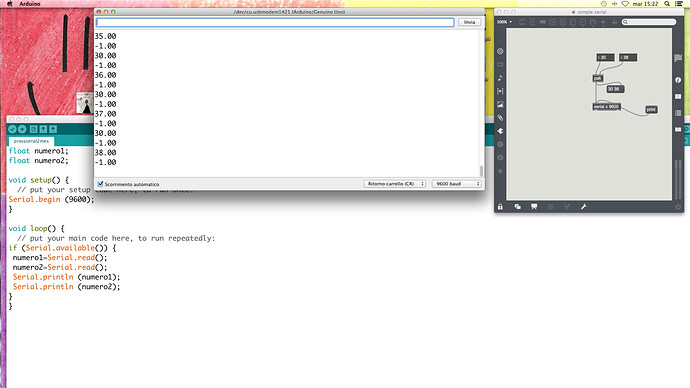Open the Video bracket-play icon in Max sidebar
Screen dimensions: 690x388
pos(500,91)
